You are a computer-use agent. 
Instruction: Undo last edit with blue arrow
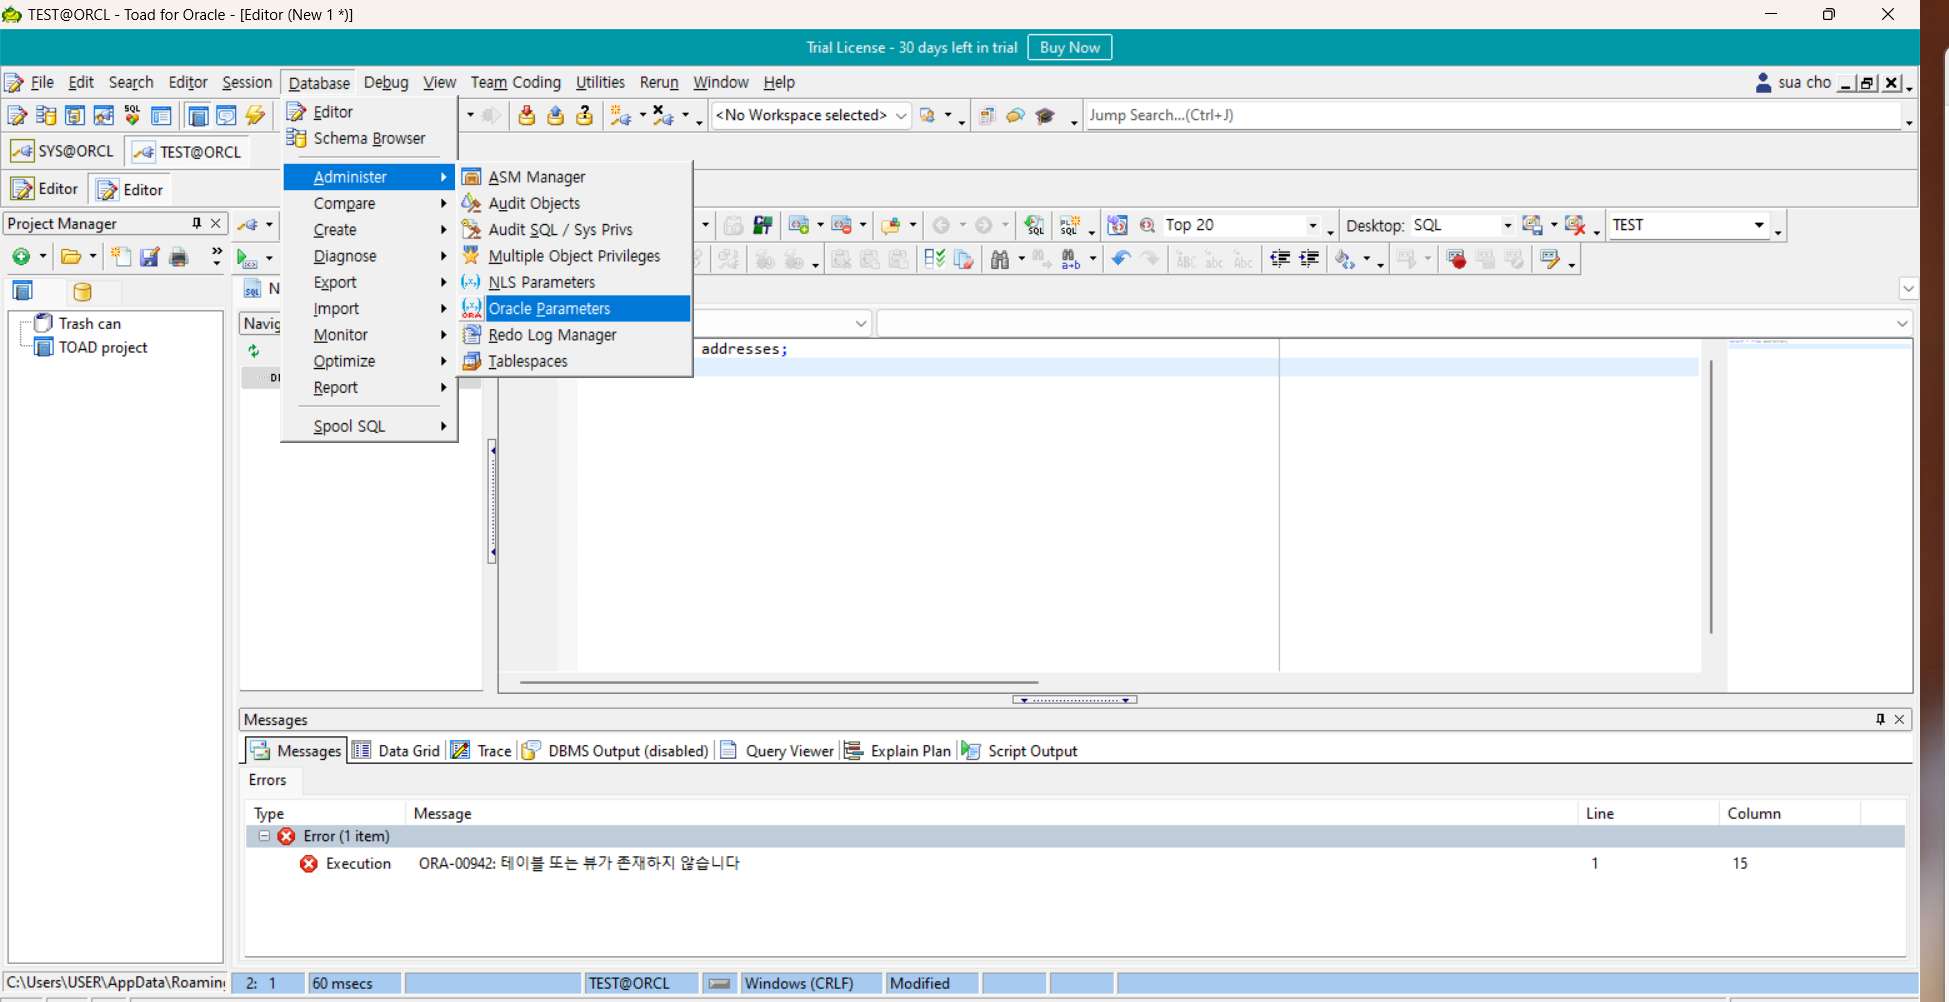1121,260
